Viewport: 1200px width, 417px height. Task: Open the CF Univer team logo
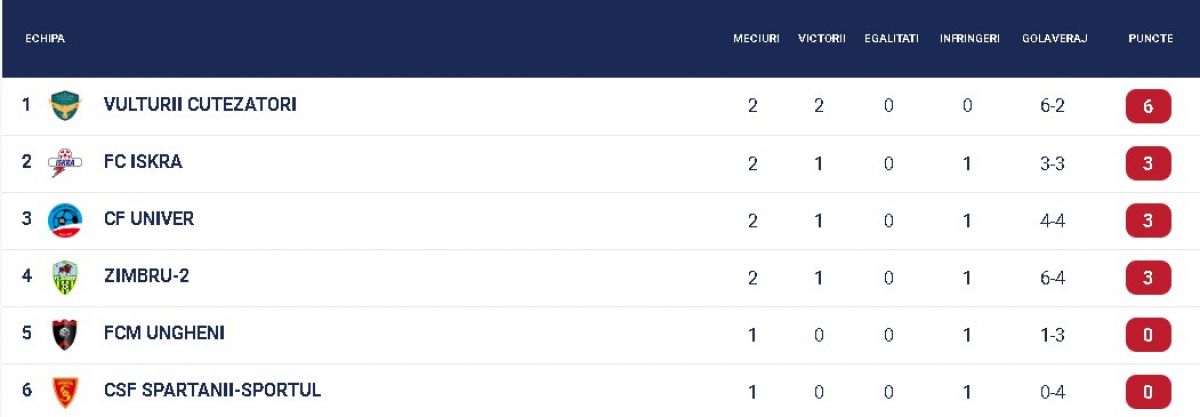coord(65,219)
